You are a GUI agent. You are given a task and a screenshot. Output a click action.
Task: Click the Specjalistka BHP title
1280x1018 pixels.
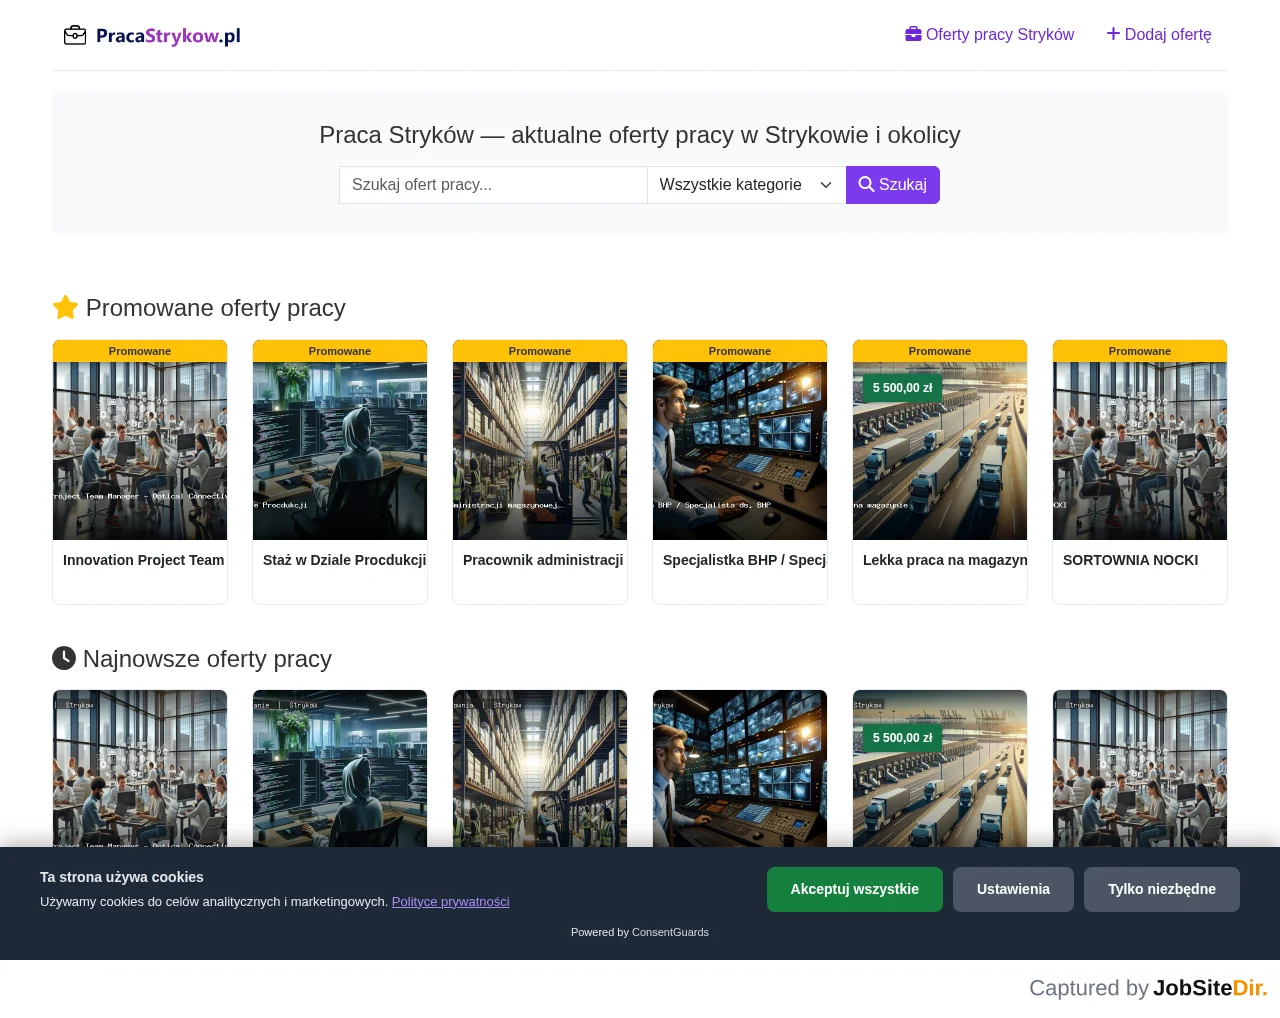point(745,560)
